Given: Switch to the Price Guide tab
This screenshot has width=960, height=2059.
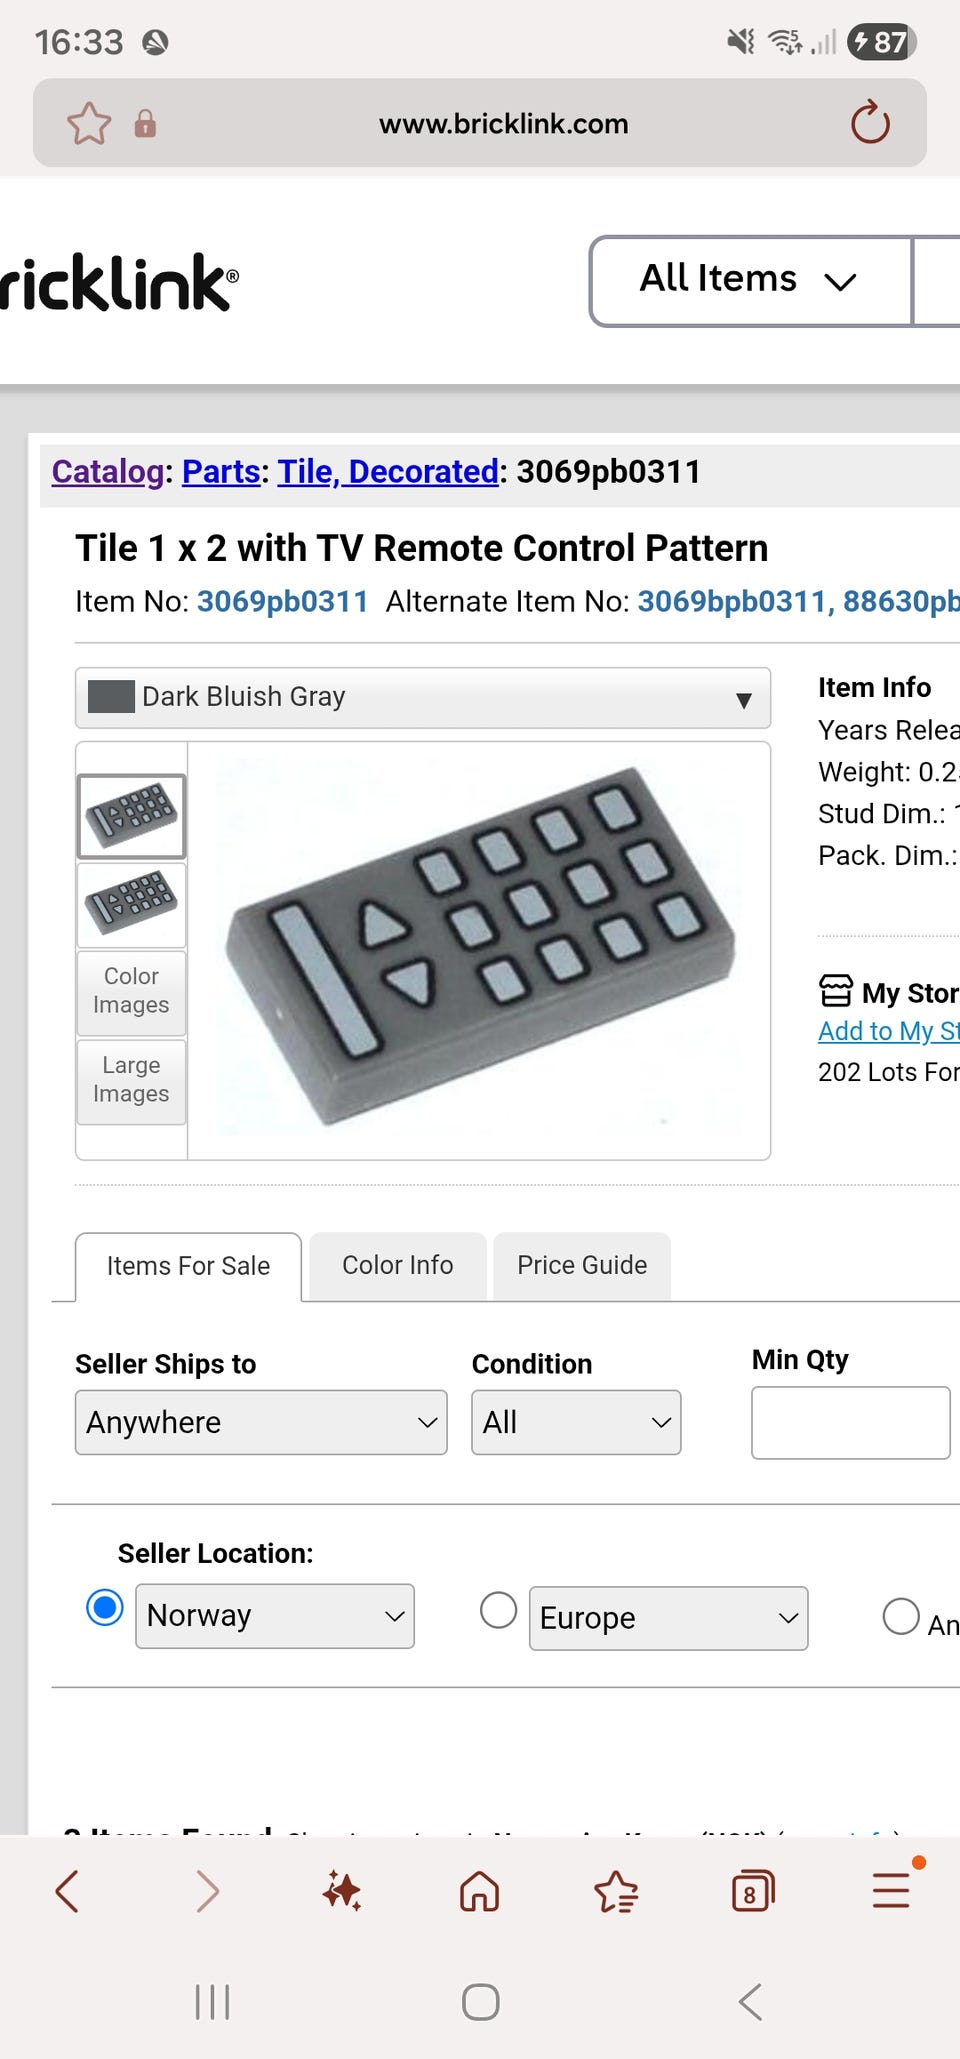Looking at the screenshot, I should coord(582,1265).
